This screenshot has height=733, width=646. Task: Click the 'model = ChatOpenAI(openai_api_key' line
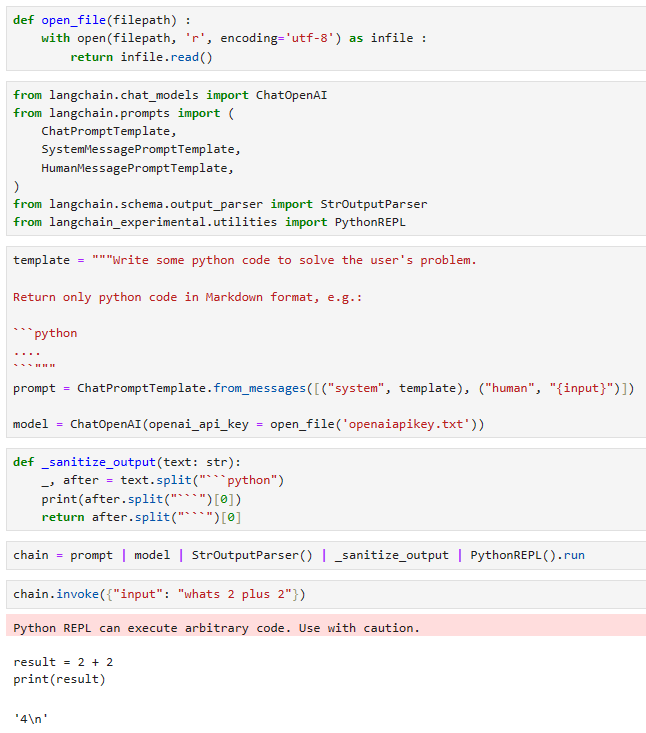[x=249, y=424]
